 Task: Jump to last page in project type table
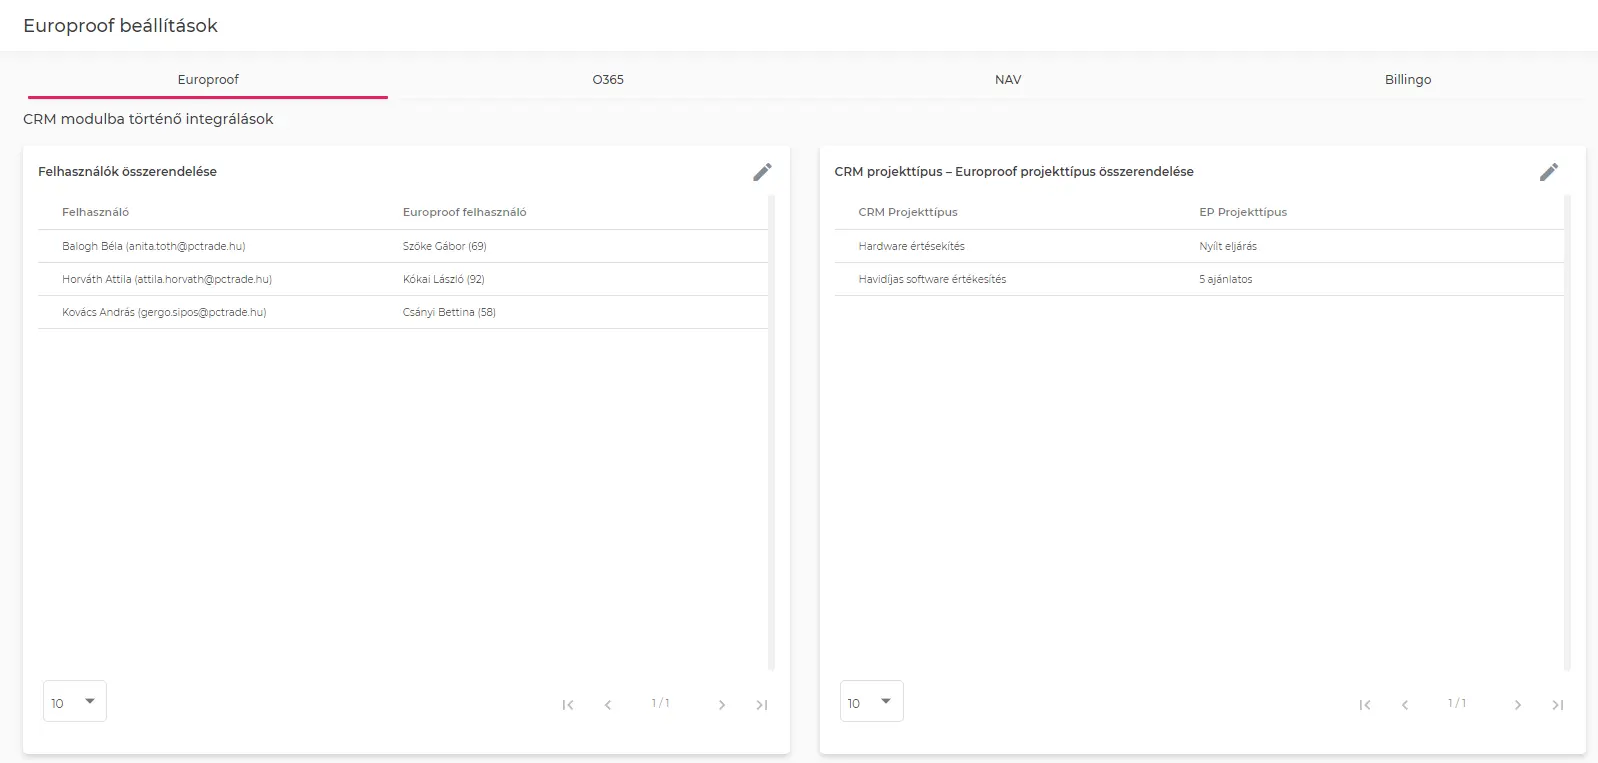[x=1557, y=705]
